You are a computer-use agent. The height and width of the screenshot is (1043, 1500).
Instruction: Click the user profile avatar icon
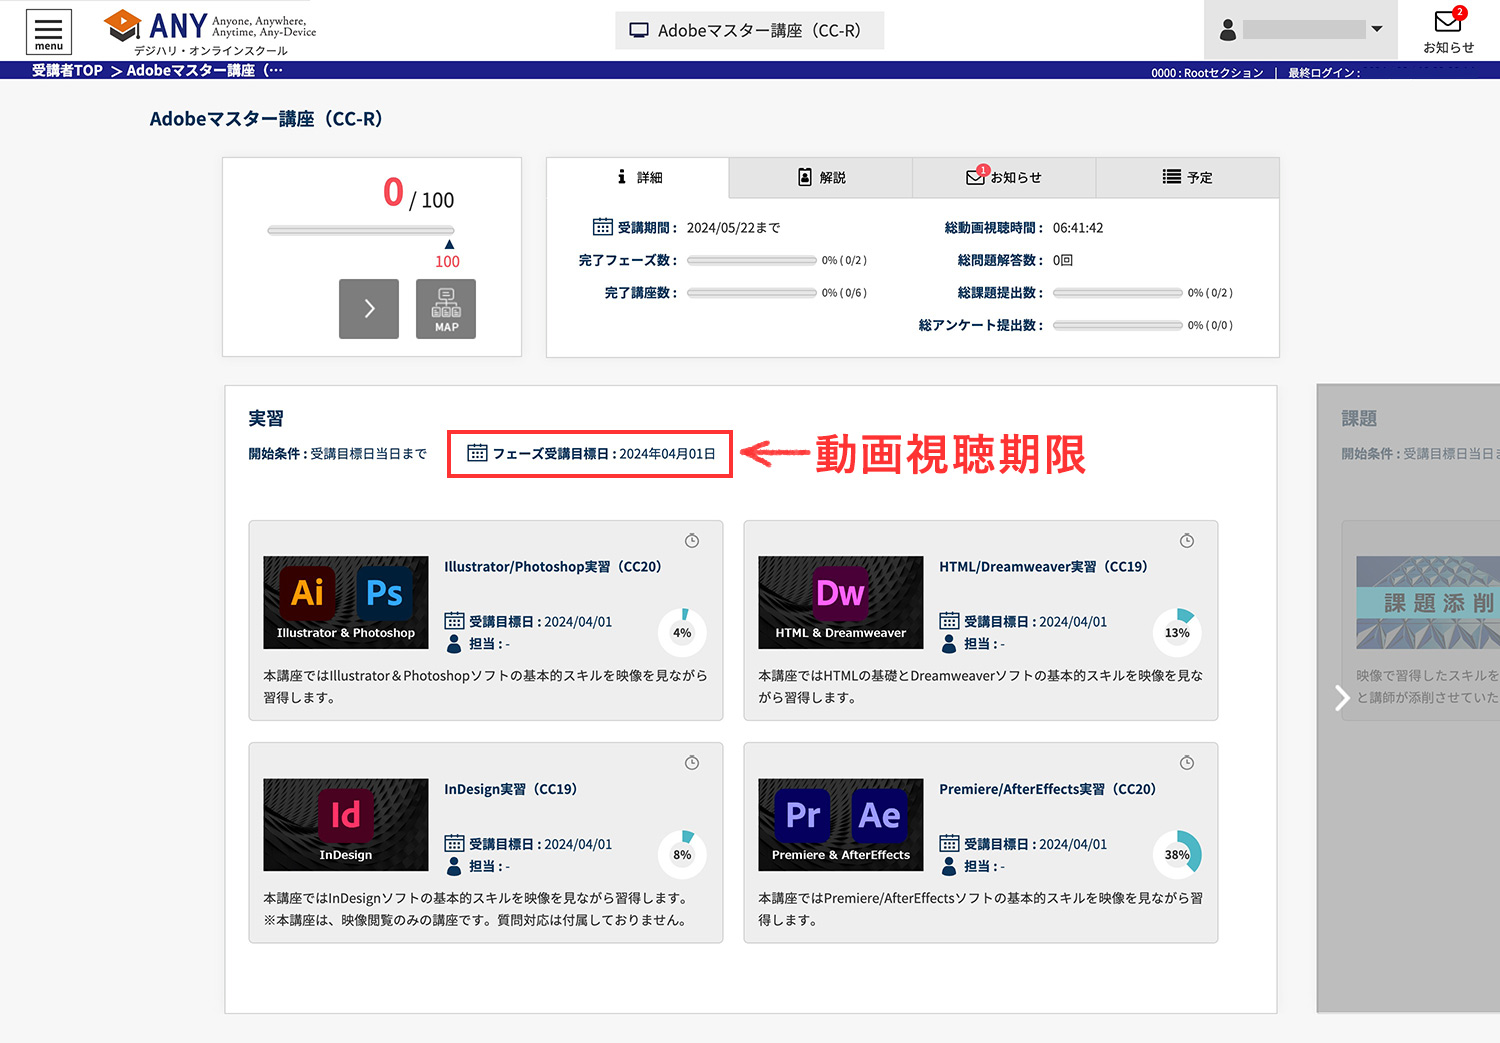tap(1228, 30)
